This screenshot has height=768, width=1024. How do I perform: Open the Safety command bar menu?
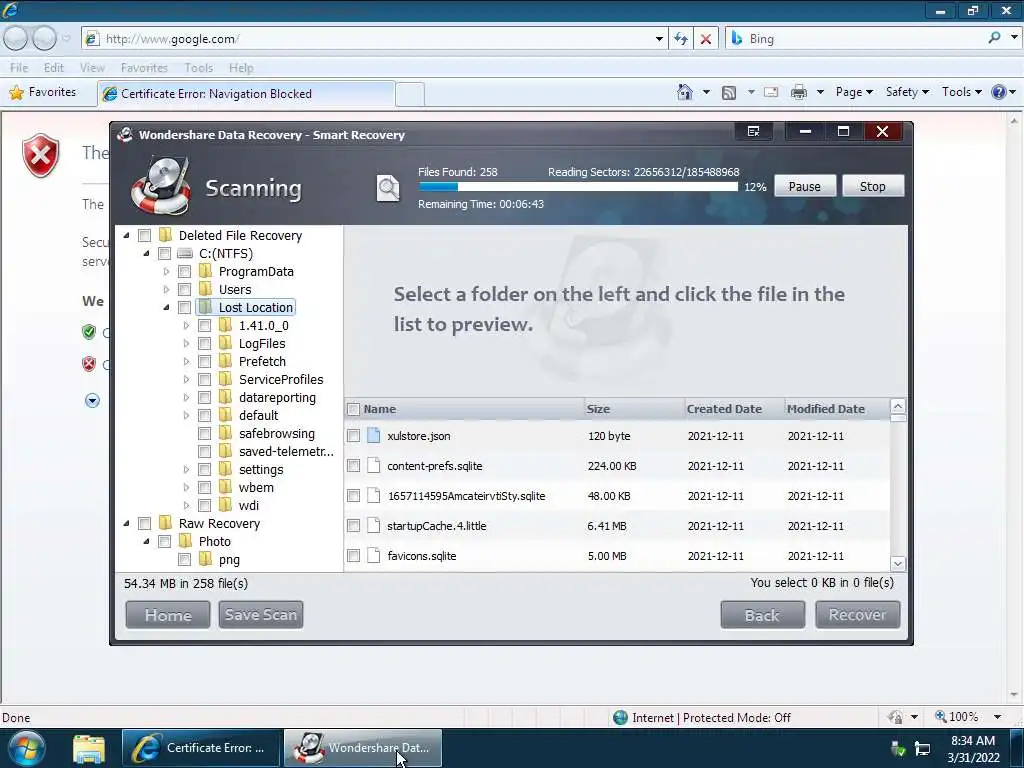[906, 92]
